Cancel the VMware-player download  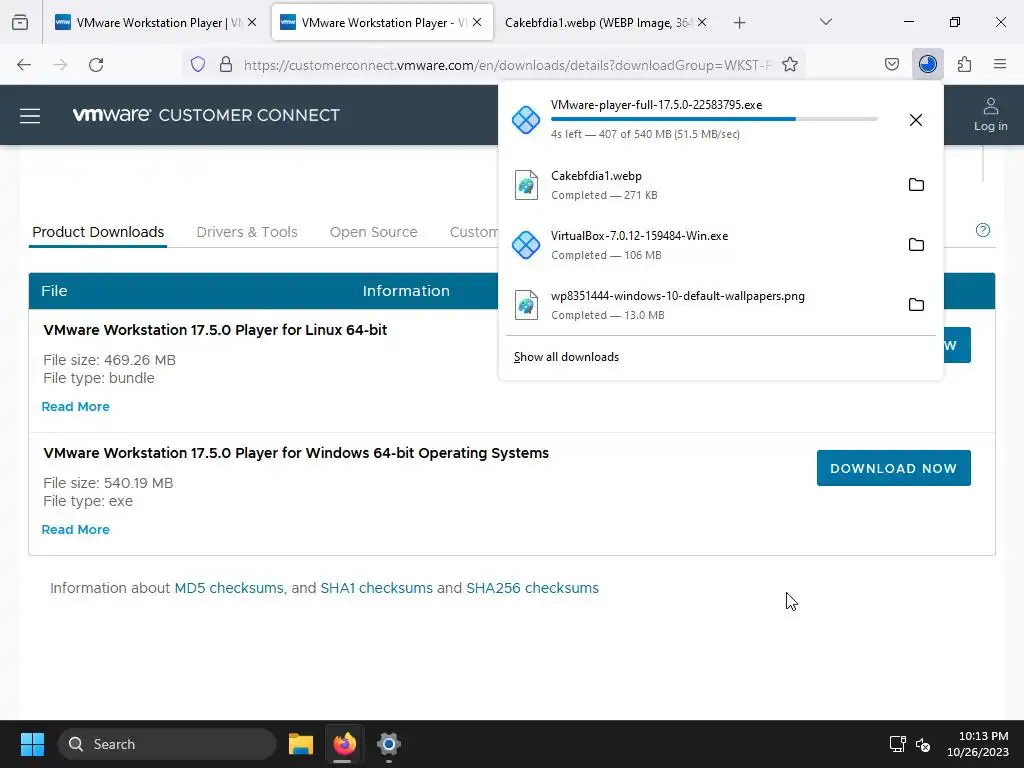pos(916,120)
